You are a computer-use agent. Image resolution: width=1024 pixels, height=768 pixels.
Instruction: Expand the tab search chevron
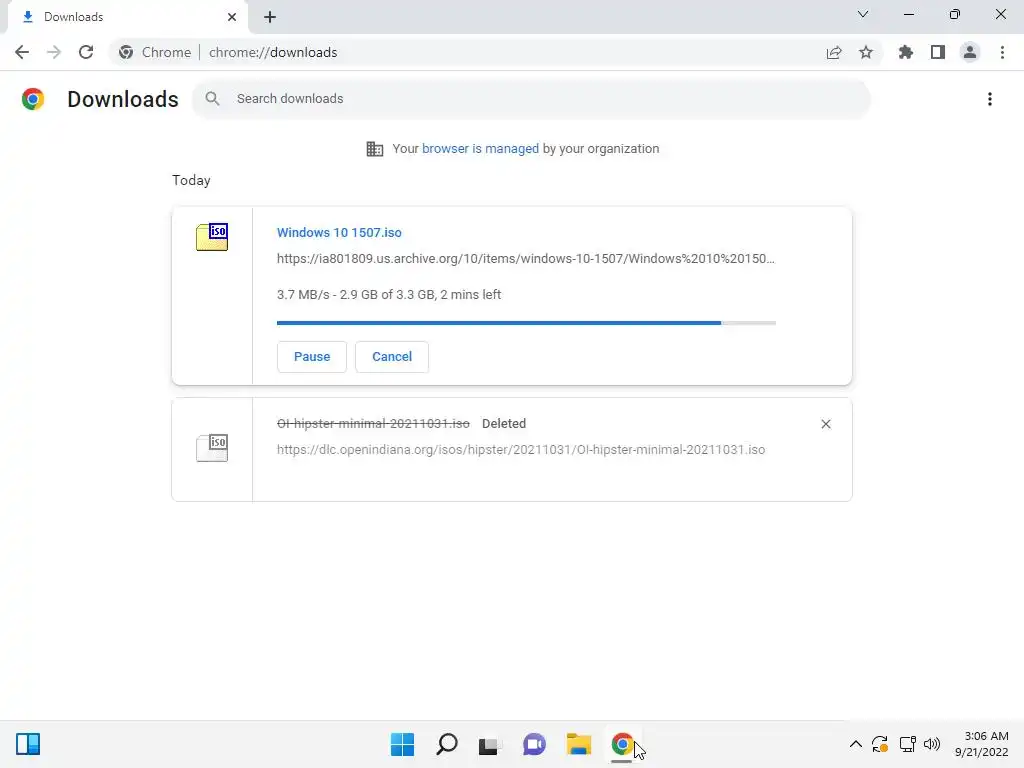point(863,14)
